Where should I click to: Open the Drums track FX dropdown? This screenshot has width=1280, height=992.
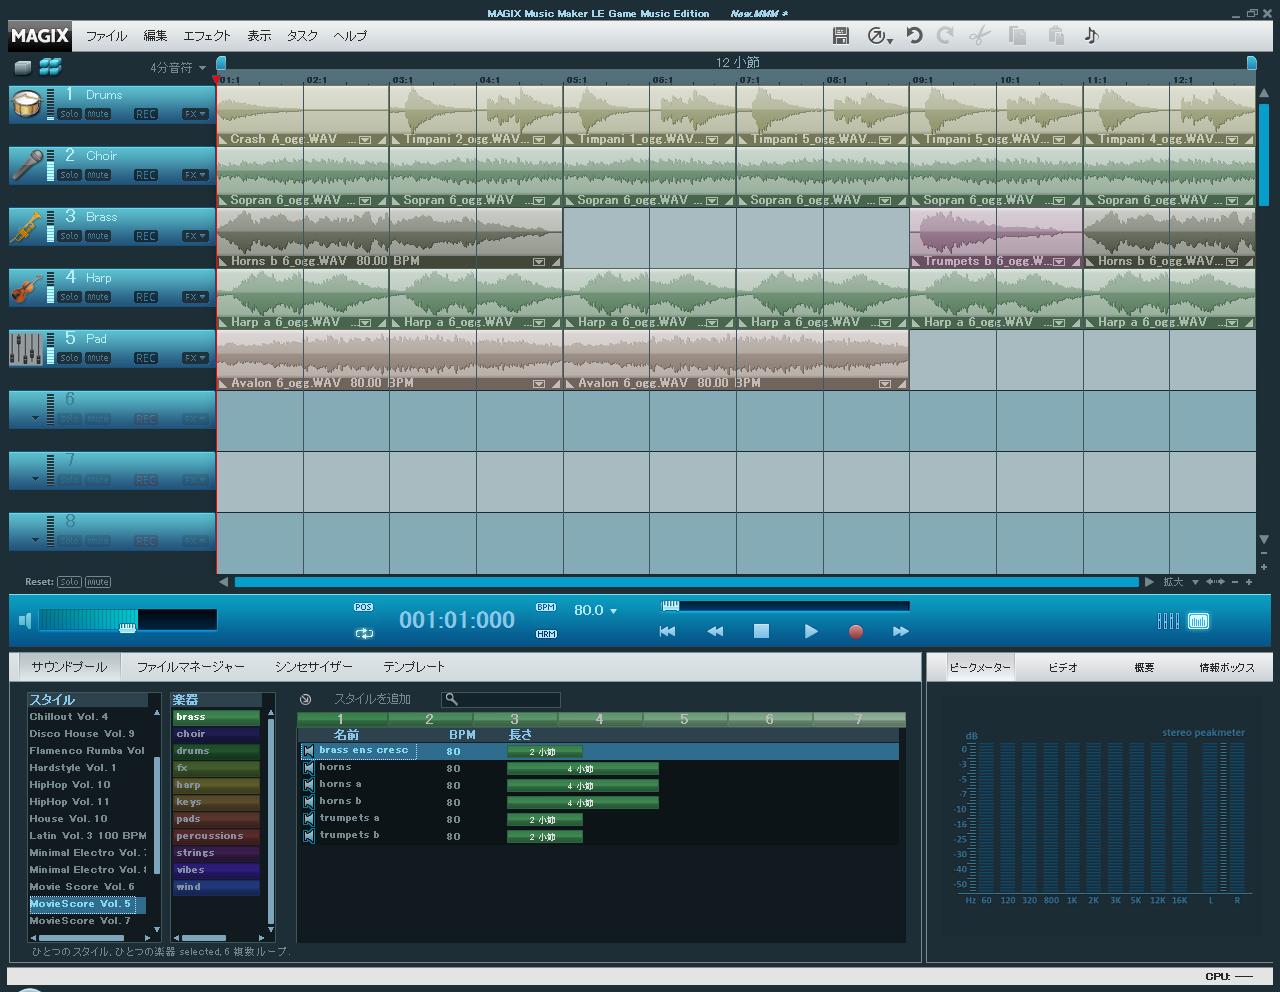click(195, 114)
